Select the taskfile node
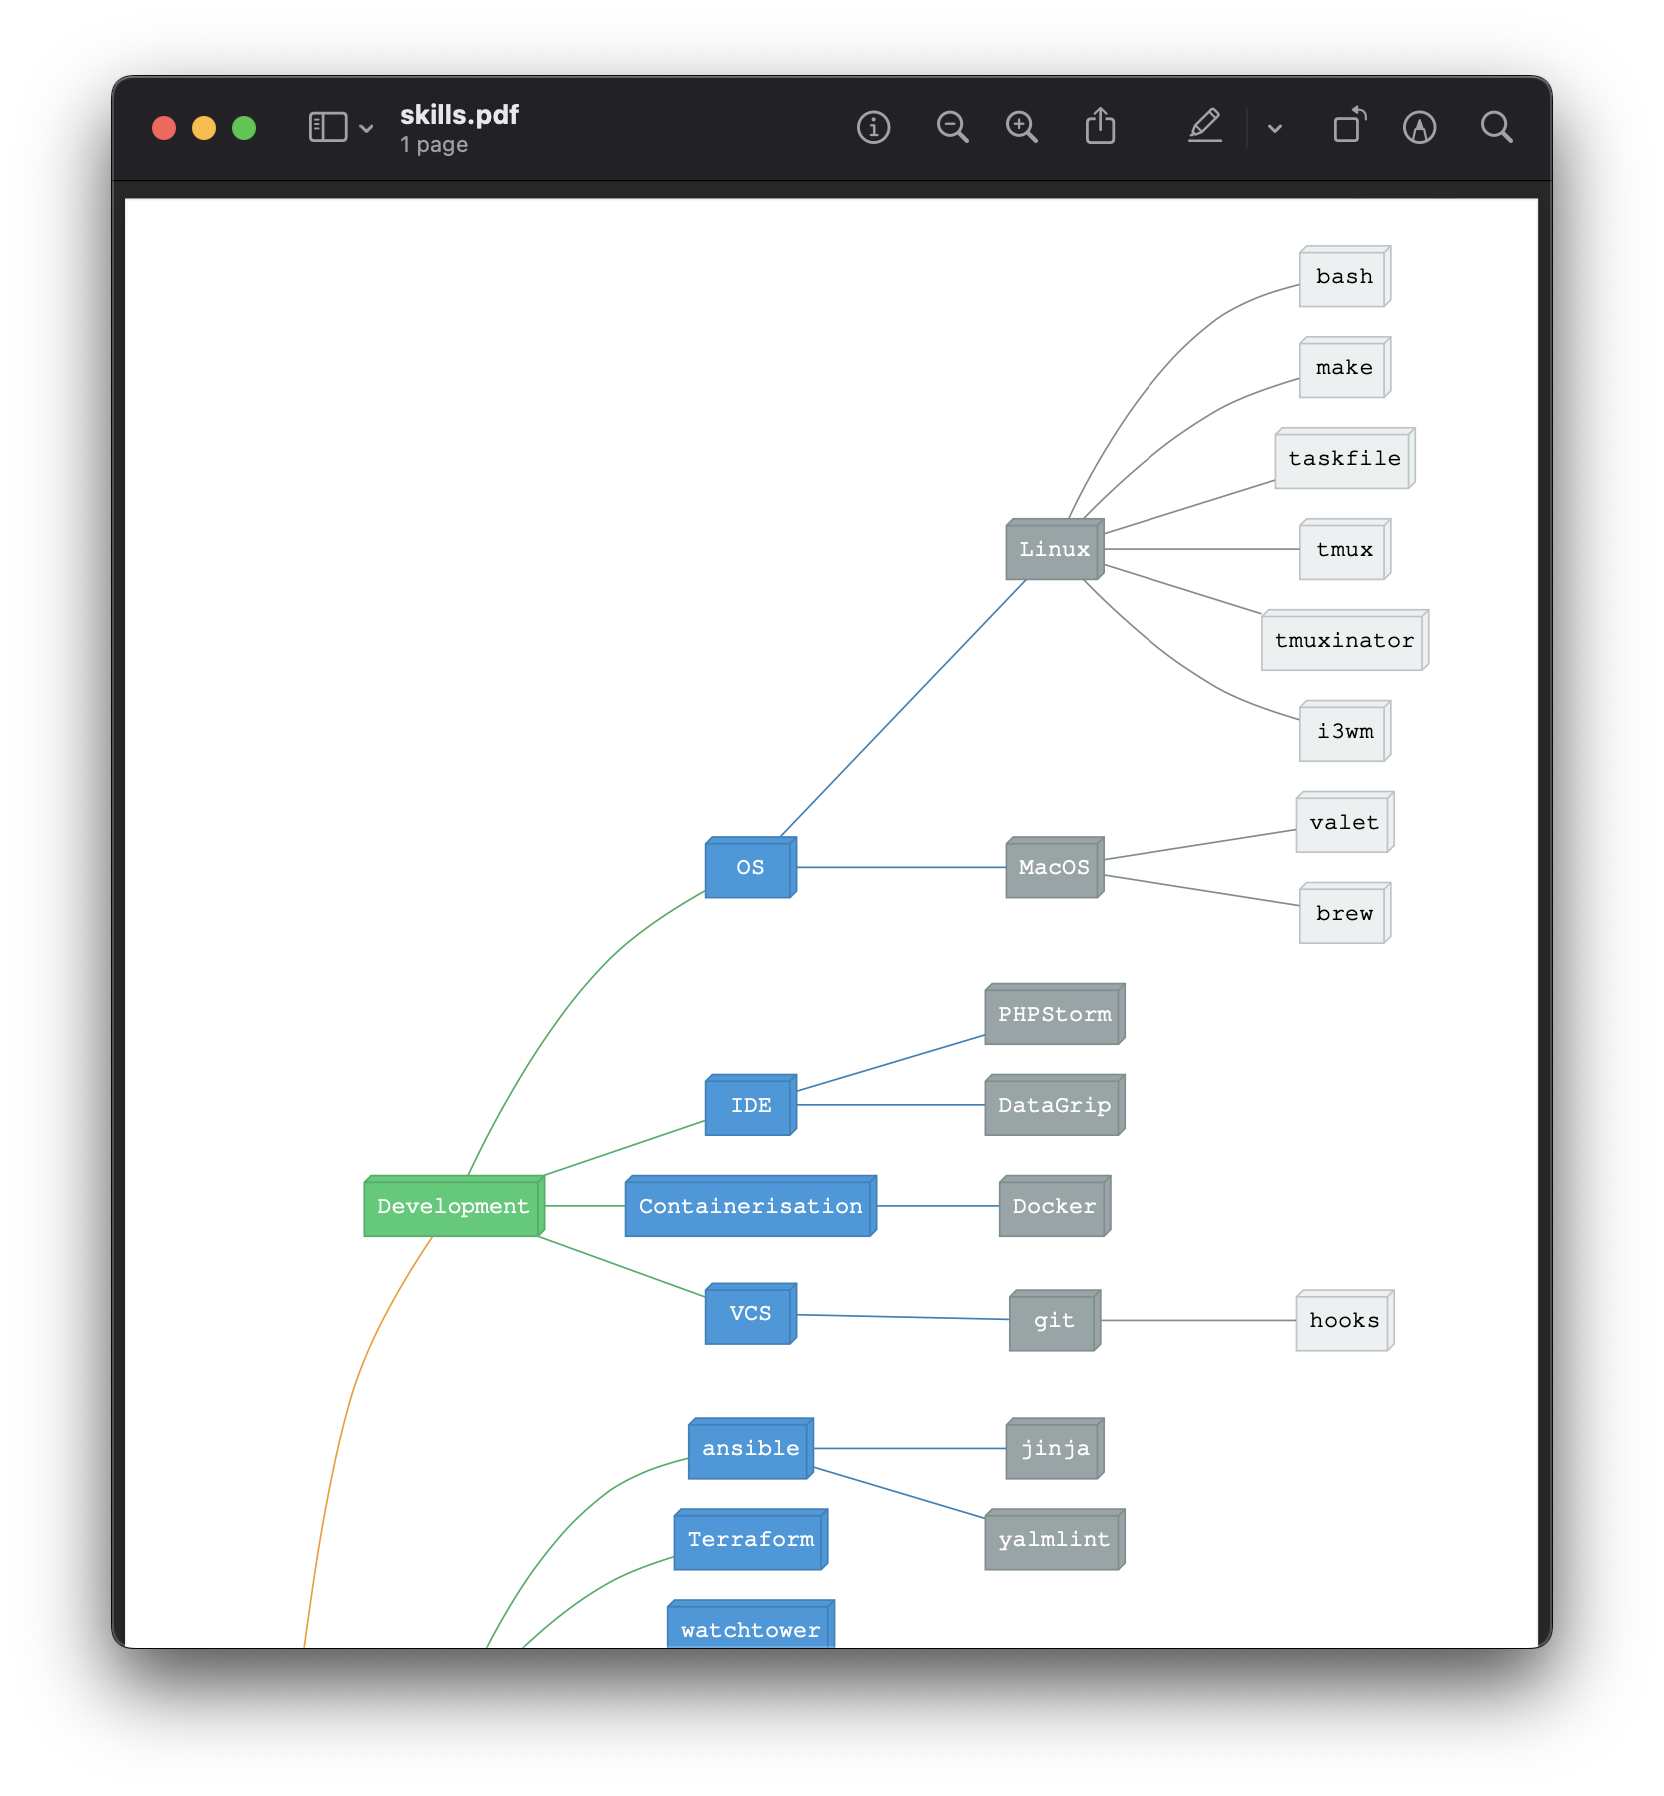 click(1344, 458)
